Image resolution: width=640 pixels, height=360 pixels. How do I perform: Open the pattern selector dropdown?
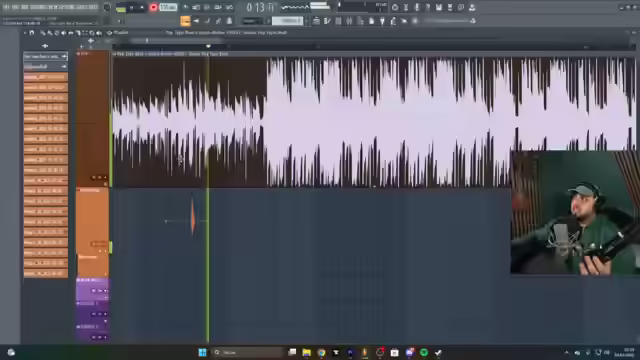tap(287, 21)
